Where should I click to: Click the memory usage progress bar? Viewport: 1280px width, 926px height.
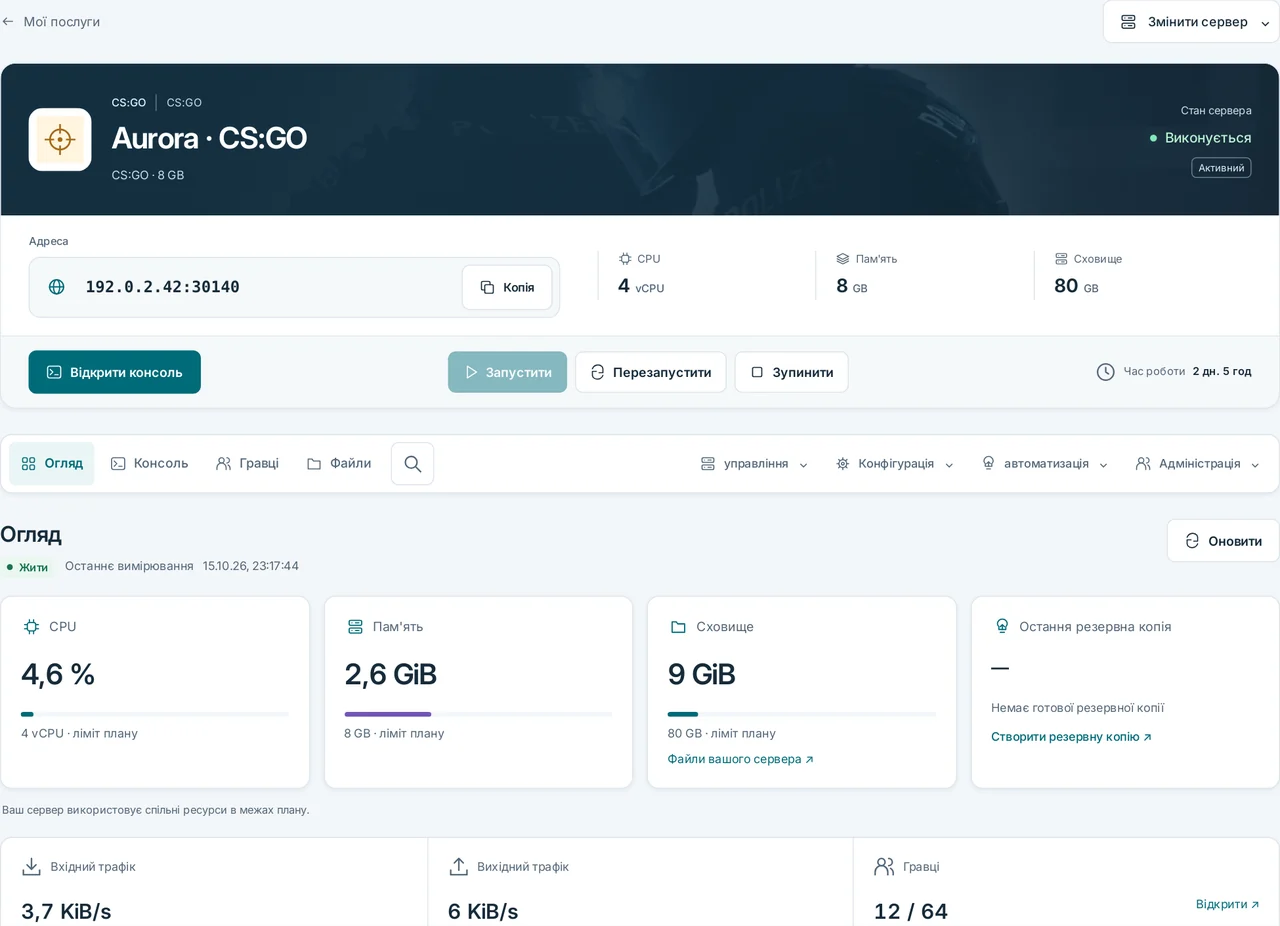(478, 714)
